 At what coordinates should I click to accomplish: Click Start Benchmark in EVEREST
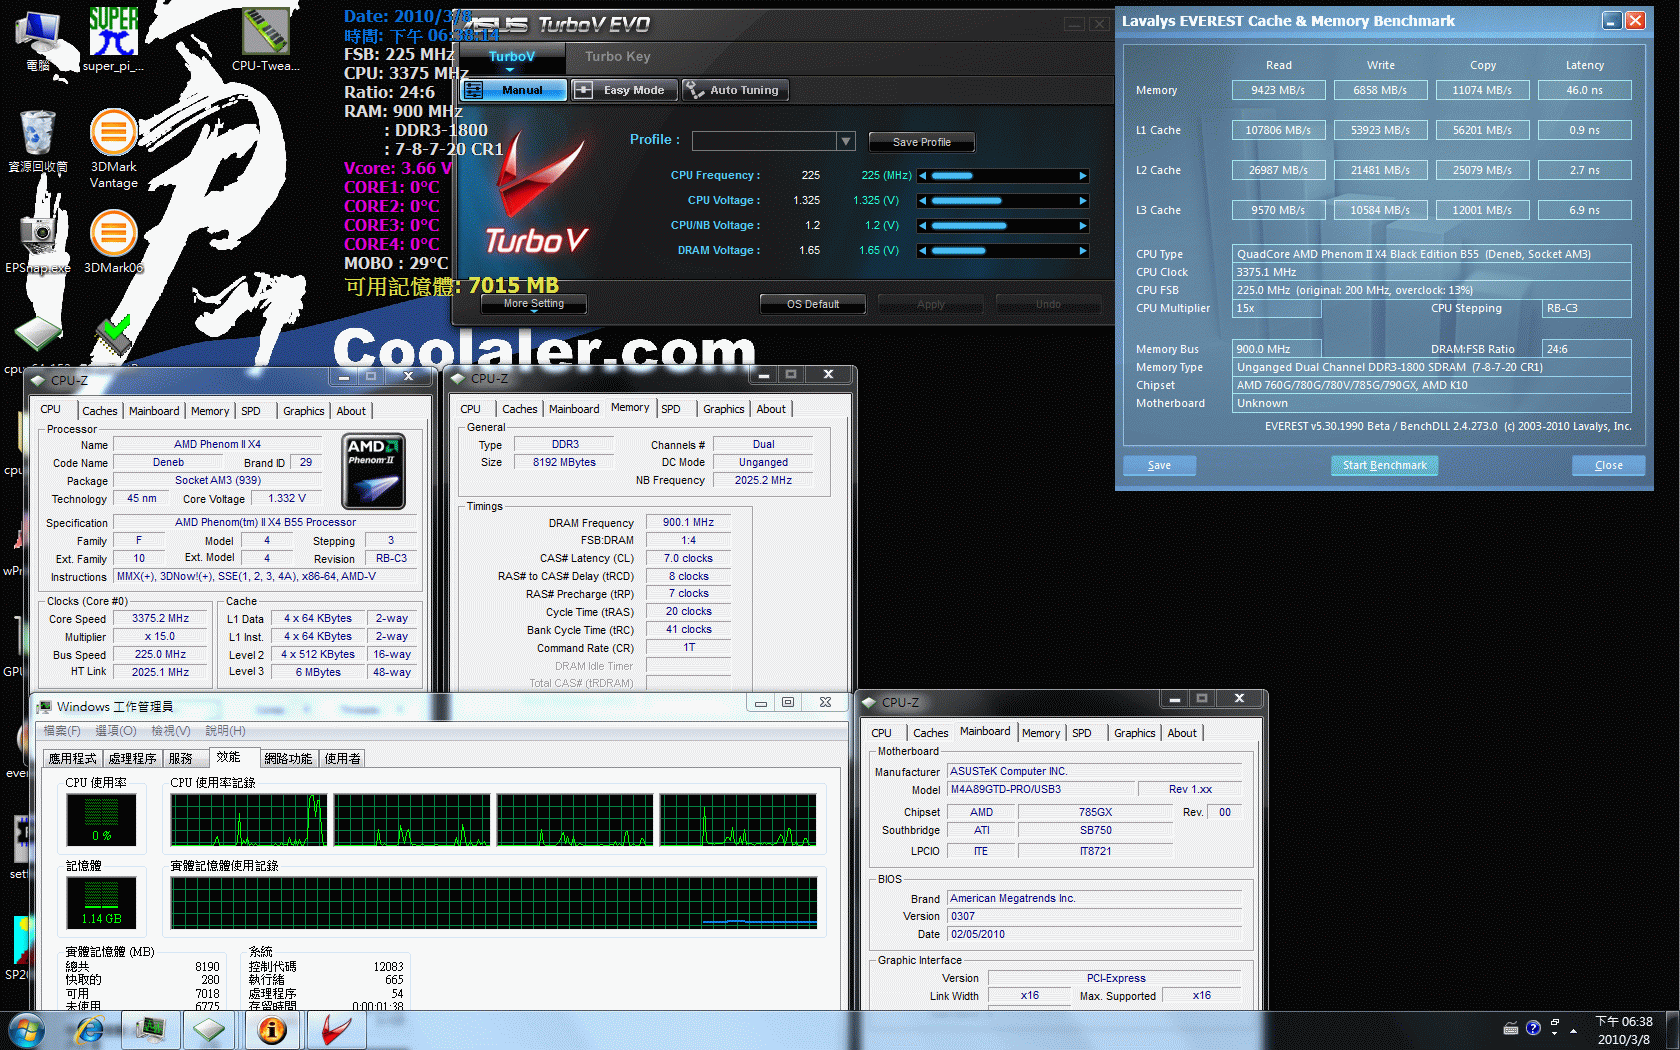[x=1384, y=465]
